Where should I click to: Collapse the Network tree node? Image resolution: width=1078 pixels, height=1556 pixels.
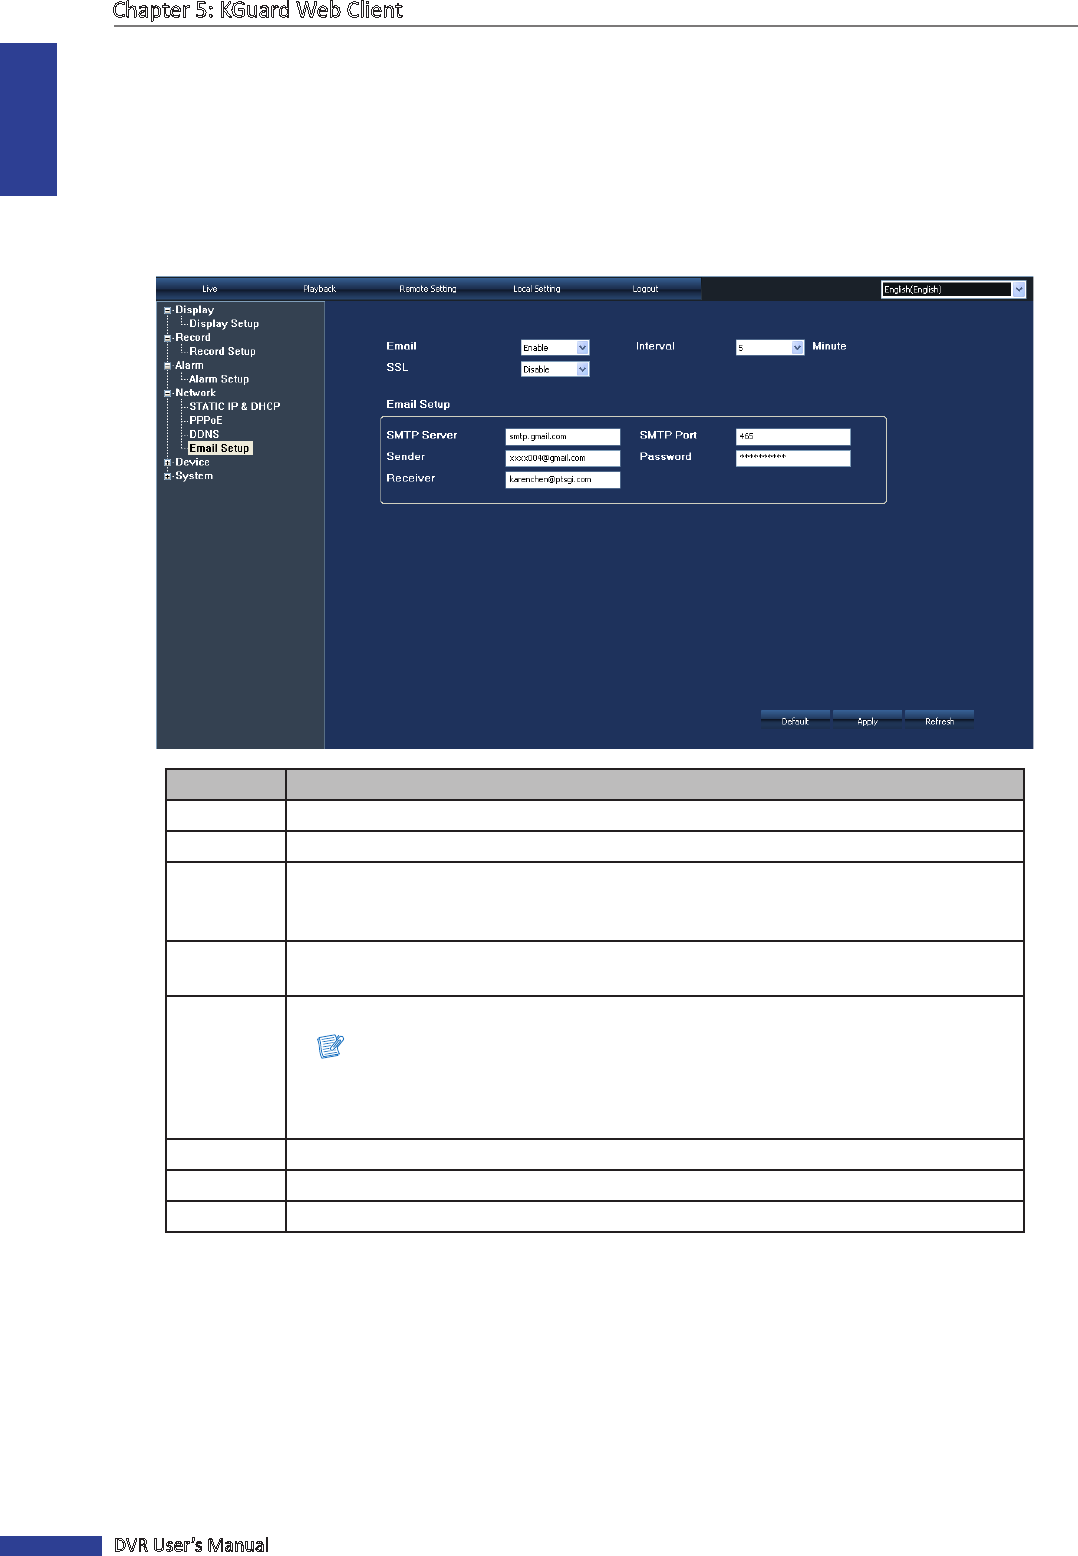coord(168,393)
